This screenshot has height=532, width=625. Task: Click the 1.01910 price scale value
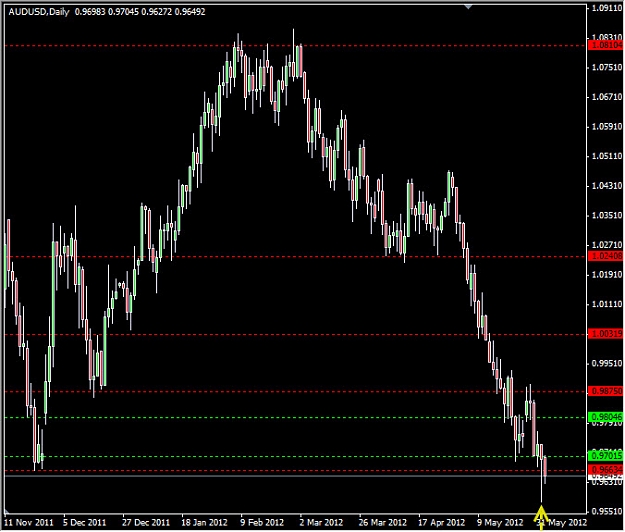[x=607, y=275]
